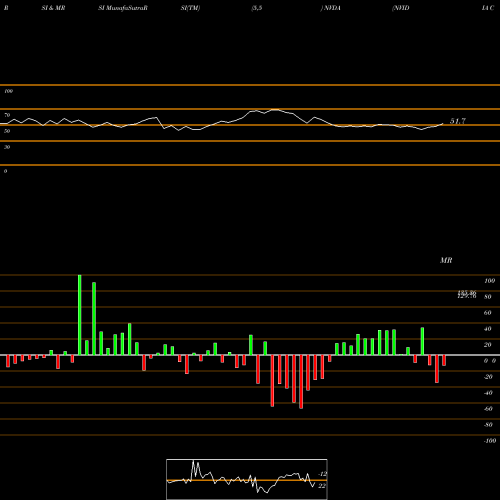Image resolution: width=500 pixels, height=500 pixels.
Task: Click the value 22 in the mini chart
Action: pos(322,486)
